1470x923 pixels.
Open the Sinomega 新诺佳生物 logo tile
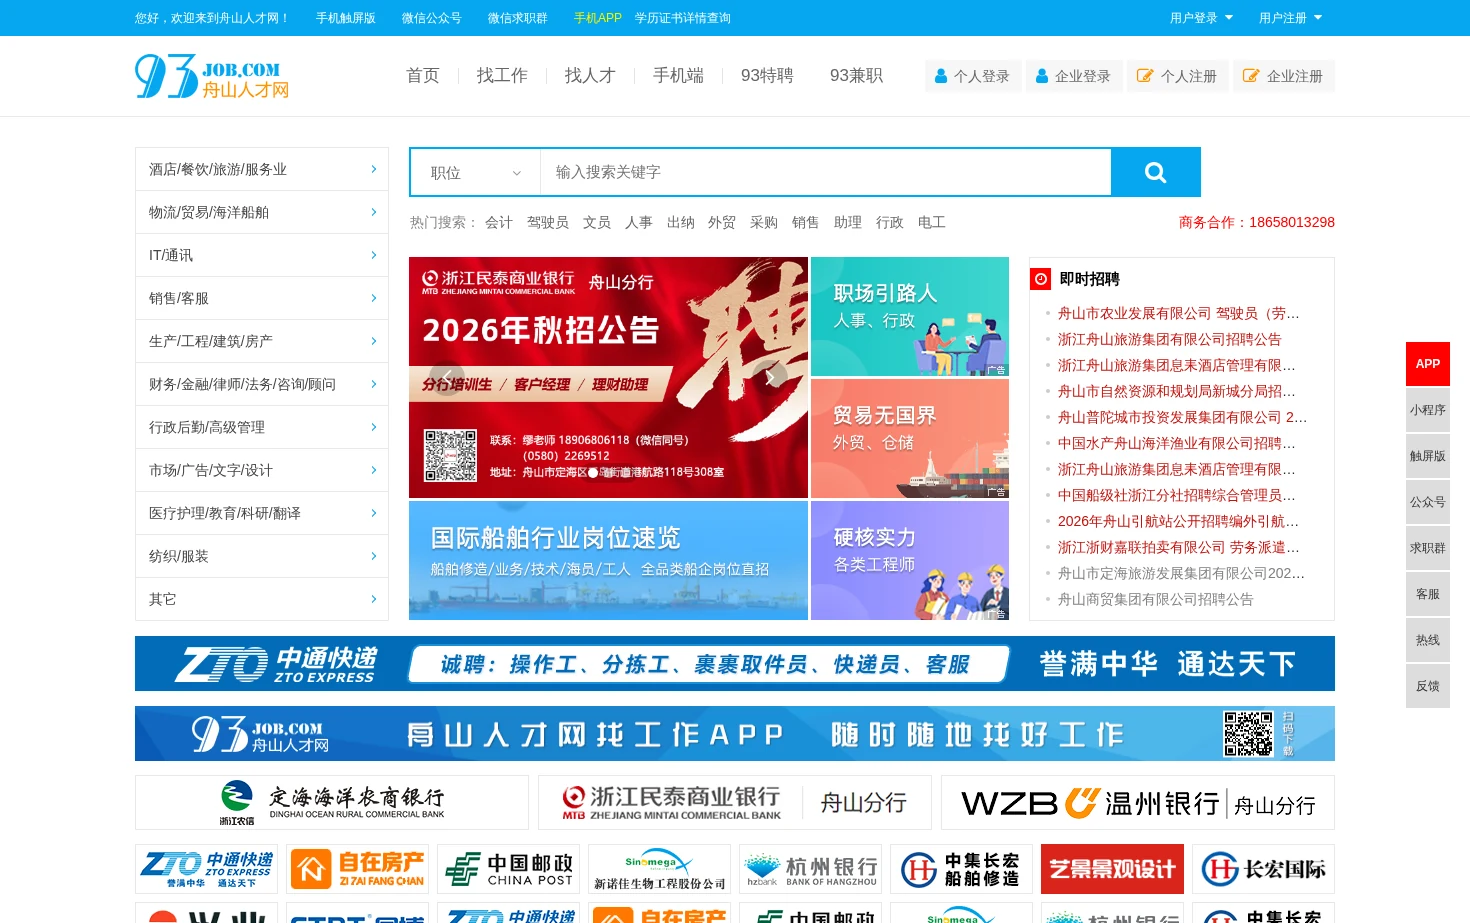point(660,869)
